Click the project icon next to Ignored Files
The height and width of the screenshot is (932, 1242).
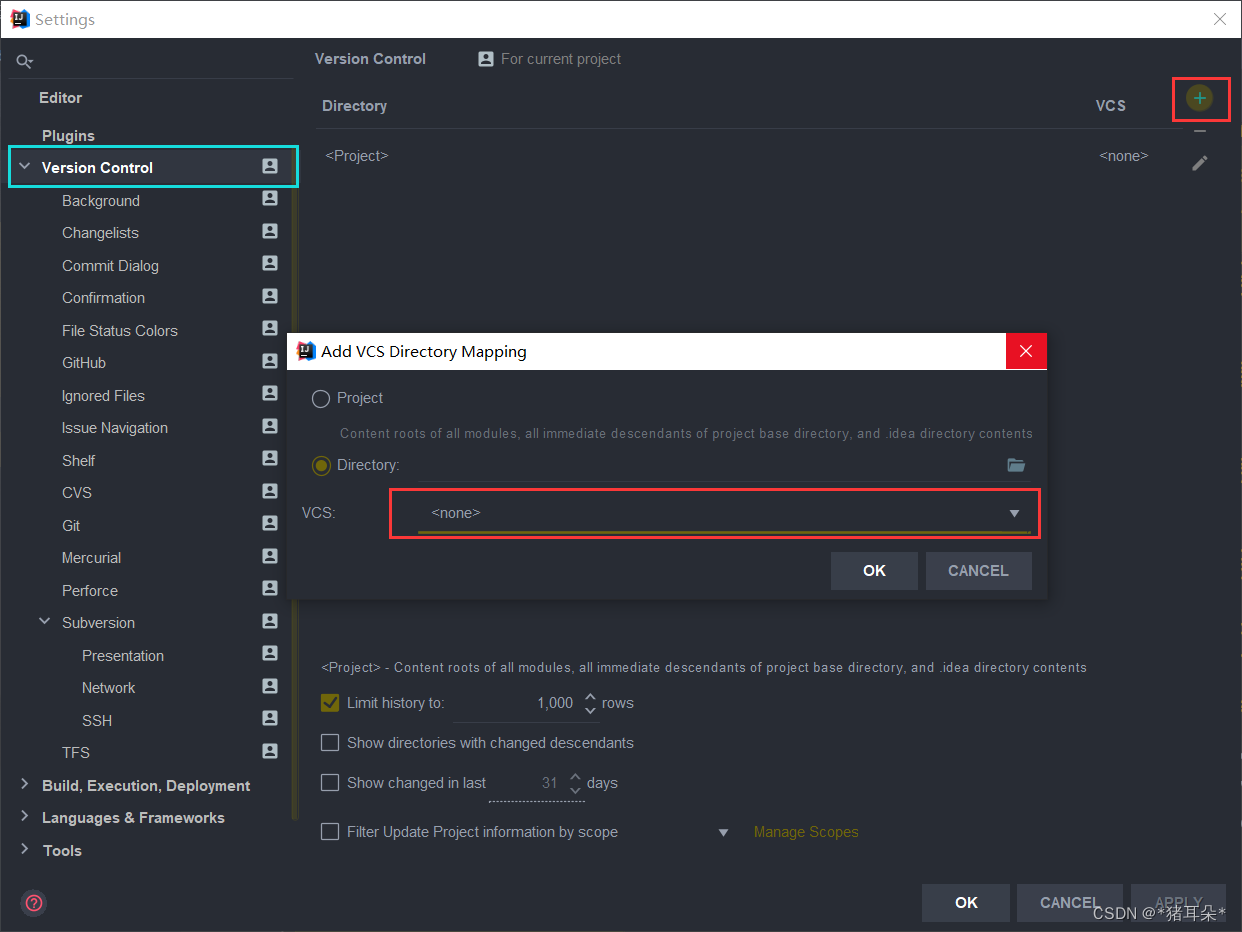[x=270, y=394]
